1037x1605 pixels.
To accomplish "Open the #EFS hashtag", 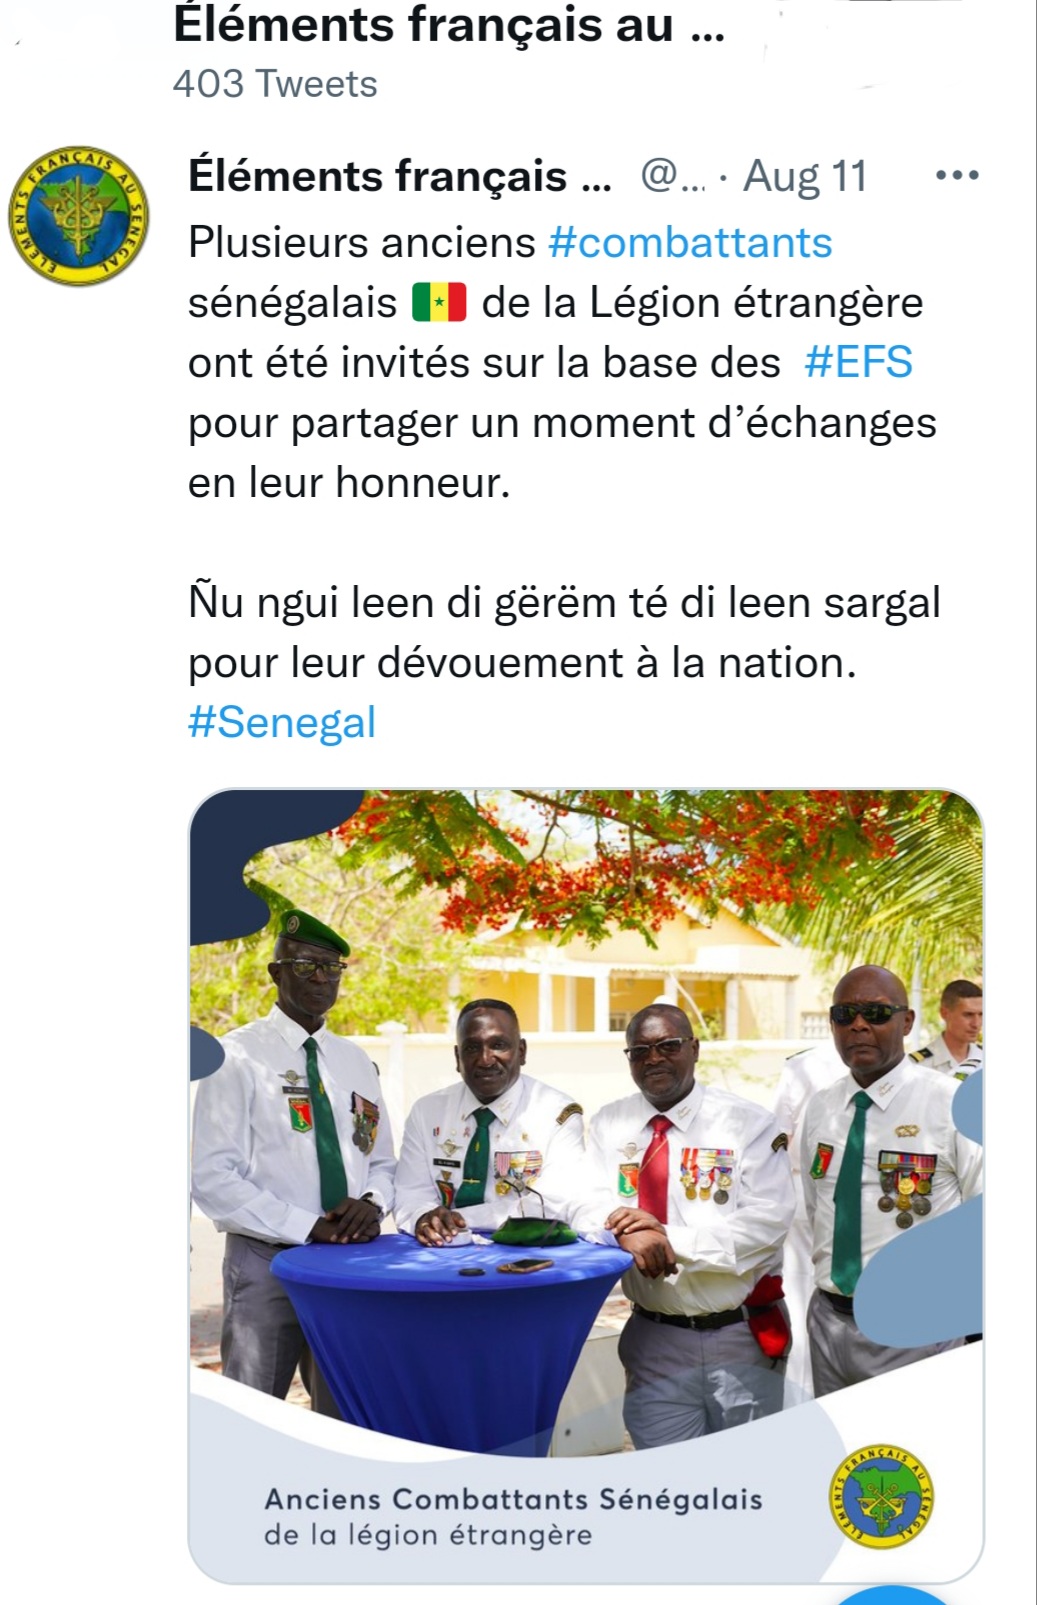I will tap(858, 363).
